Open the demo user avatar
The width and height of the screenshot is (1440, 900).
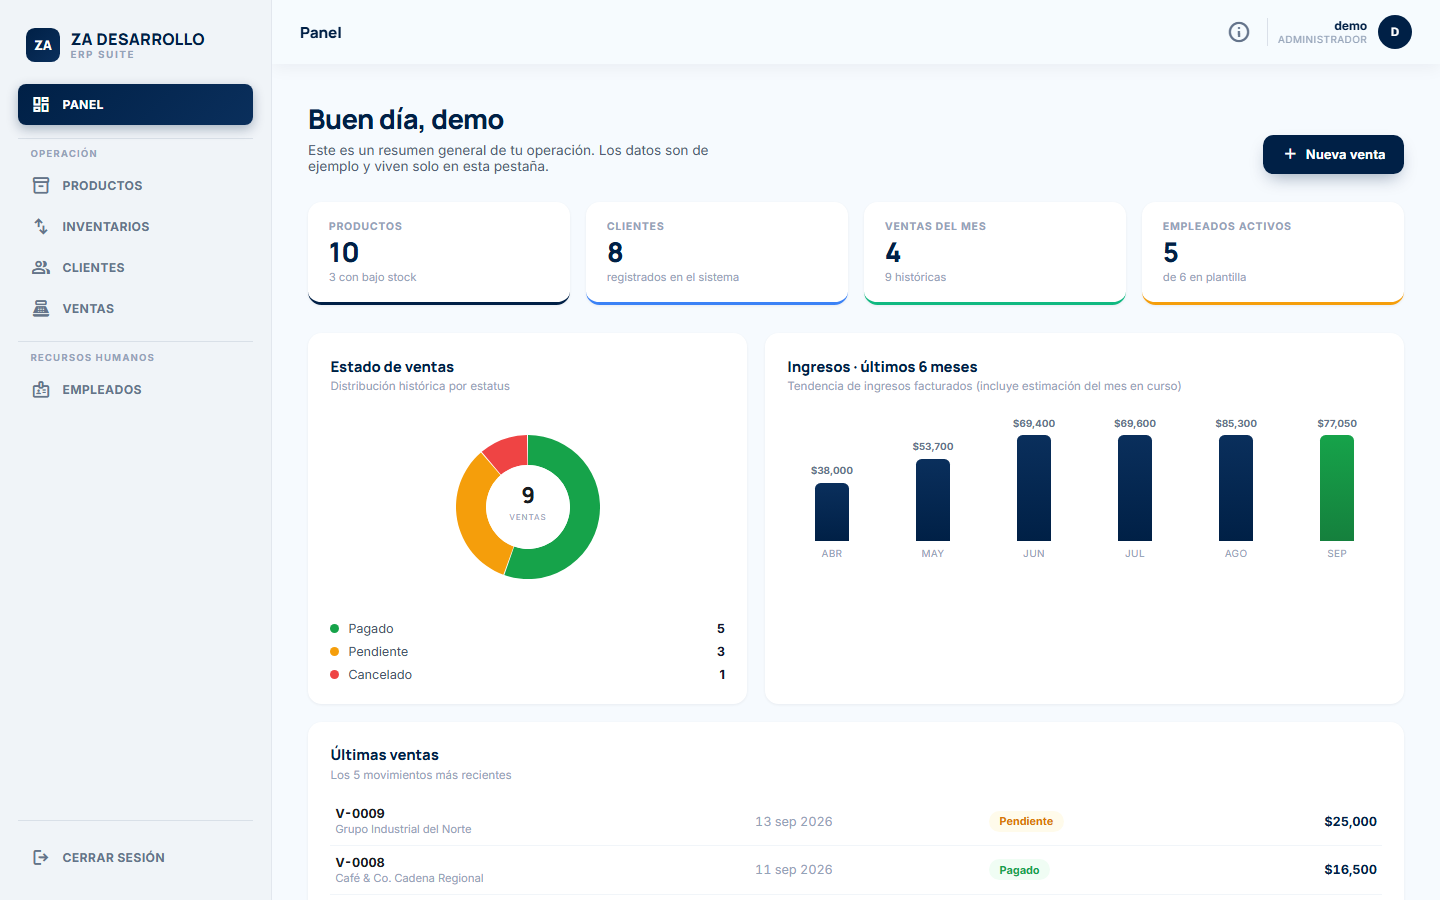tap(1395, 32)
